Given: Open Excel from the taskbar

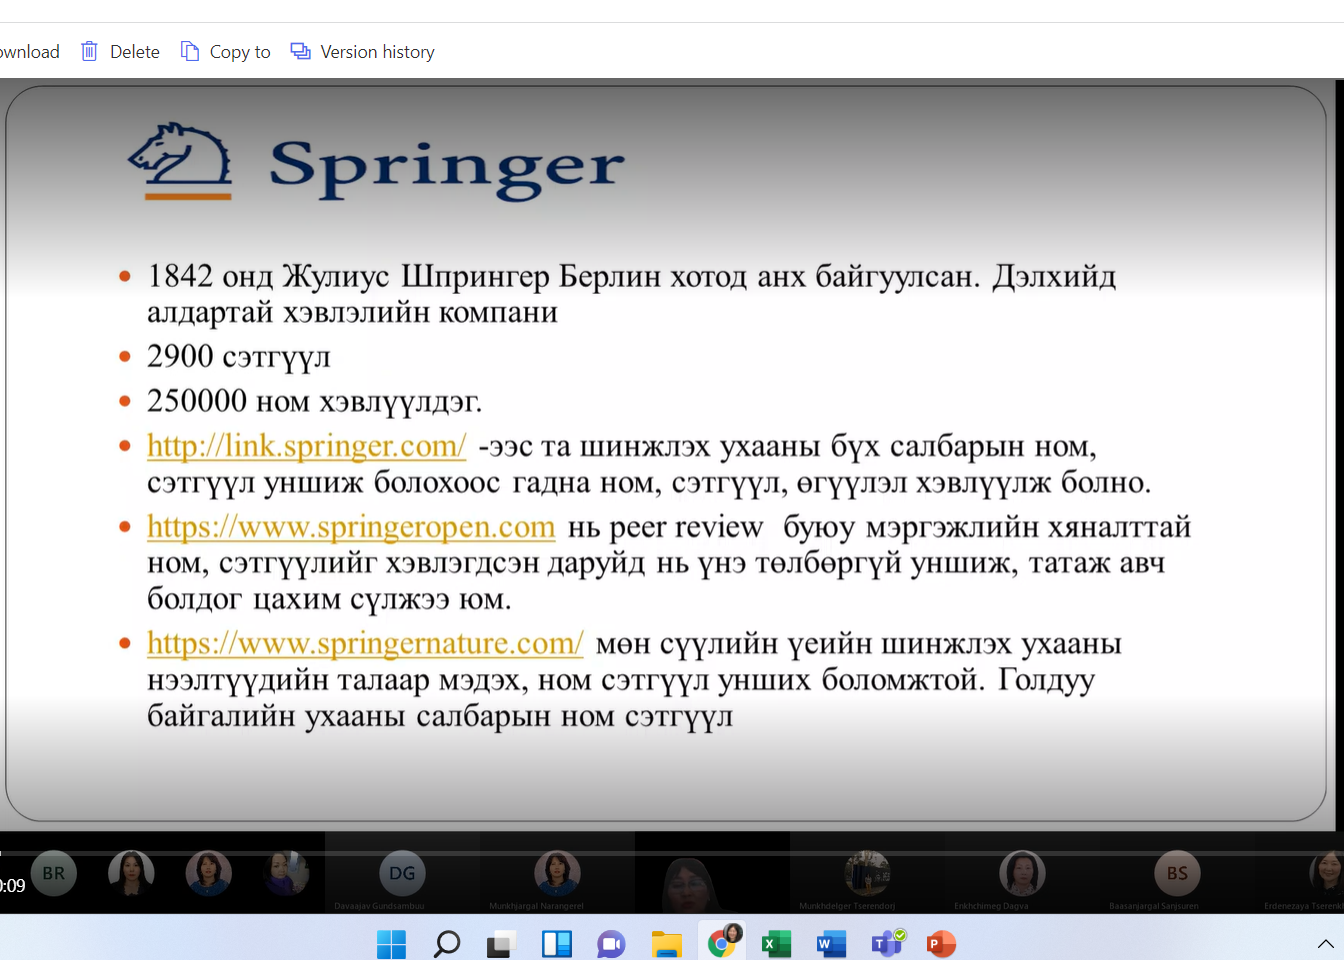Looking at the screenshot, I should click(776, 944).
